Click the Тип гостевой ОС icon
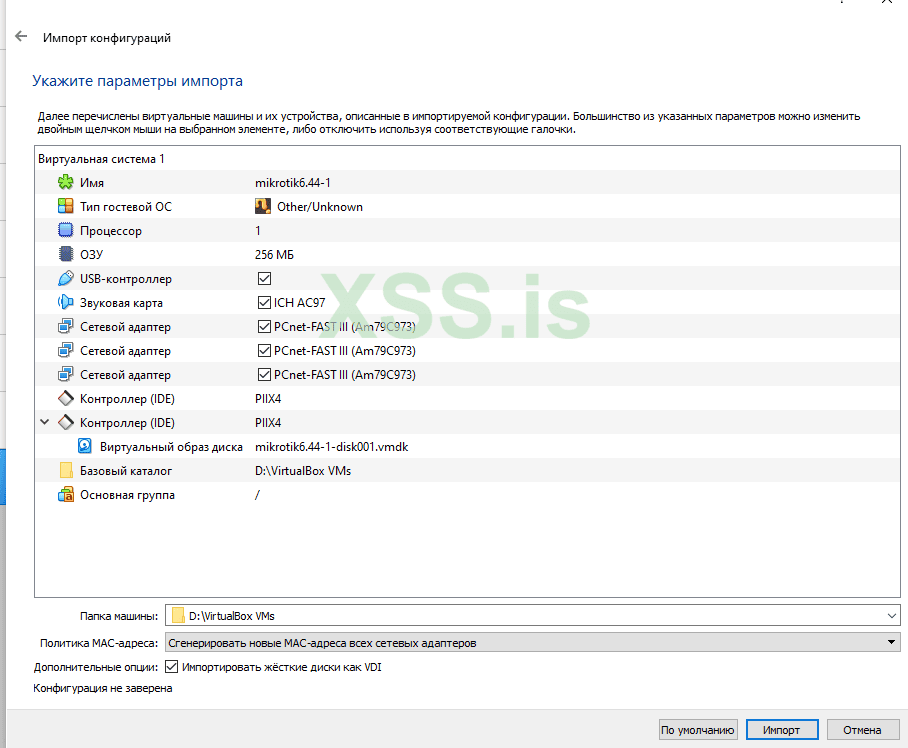The width and height of the screenshot is (908, 748). [66, 206]
